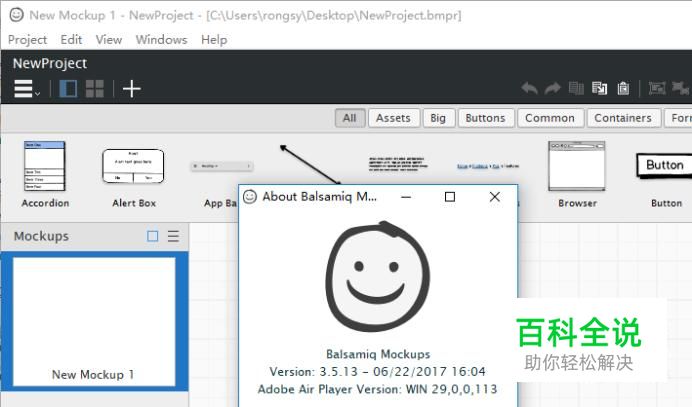The width and height of the screenshot is (692, 407).
Task: Maximize the About Balsamiq dialog
Action: [450, 197]
